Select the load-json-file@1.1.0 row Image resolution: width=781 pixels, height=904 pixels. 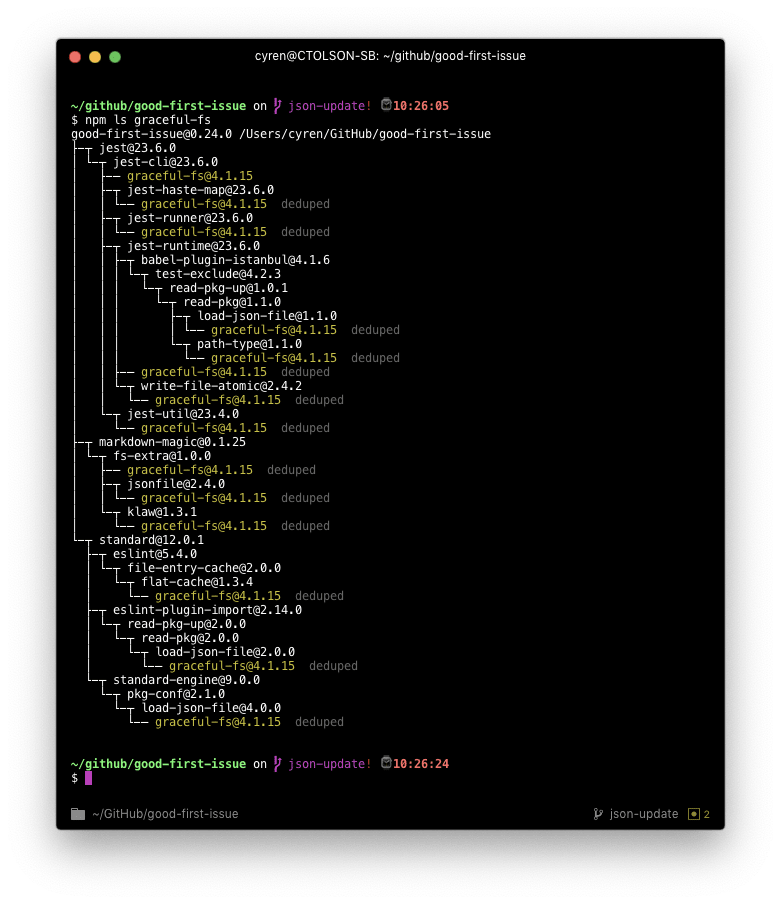tap(267, 316)
